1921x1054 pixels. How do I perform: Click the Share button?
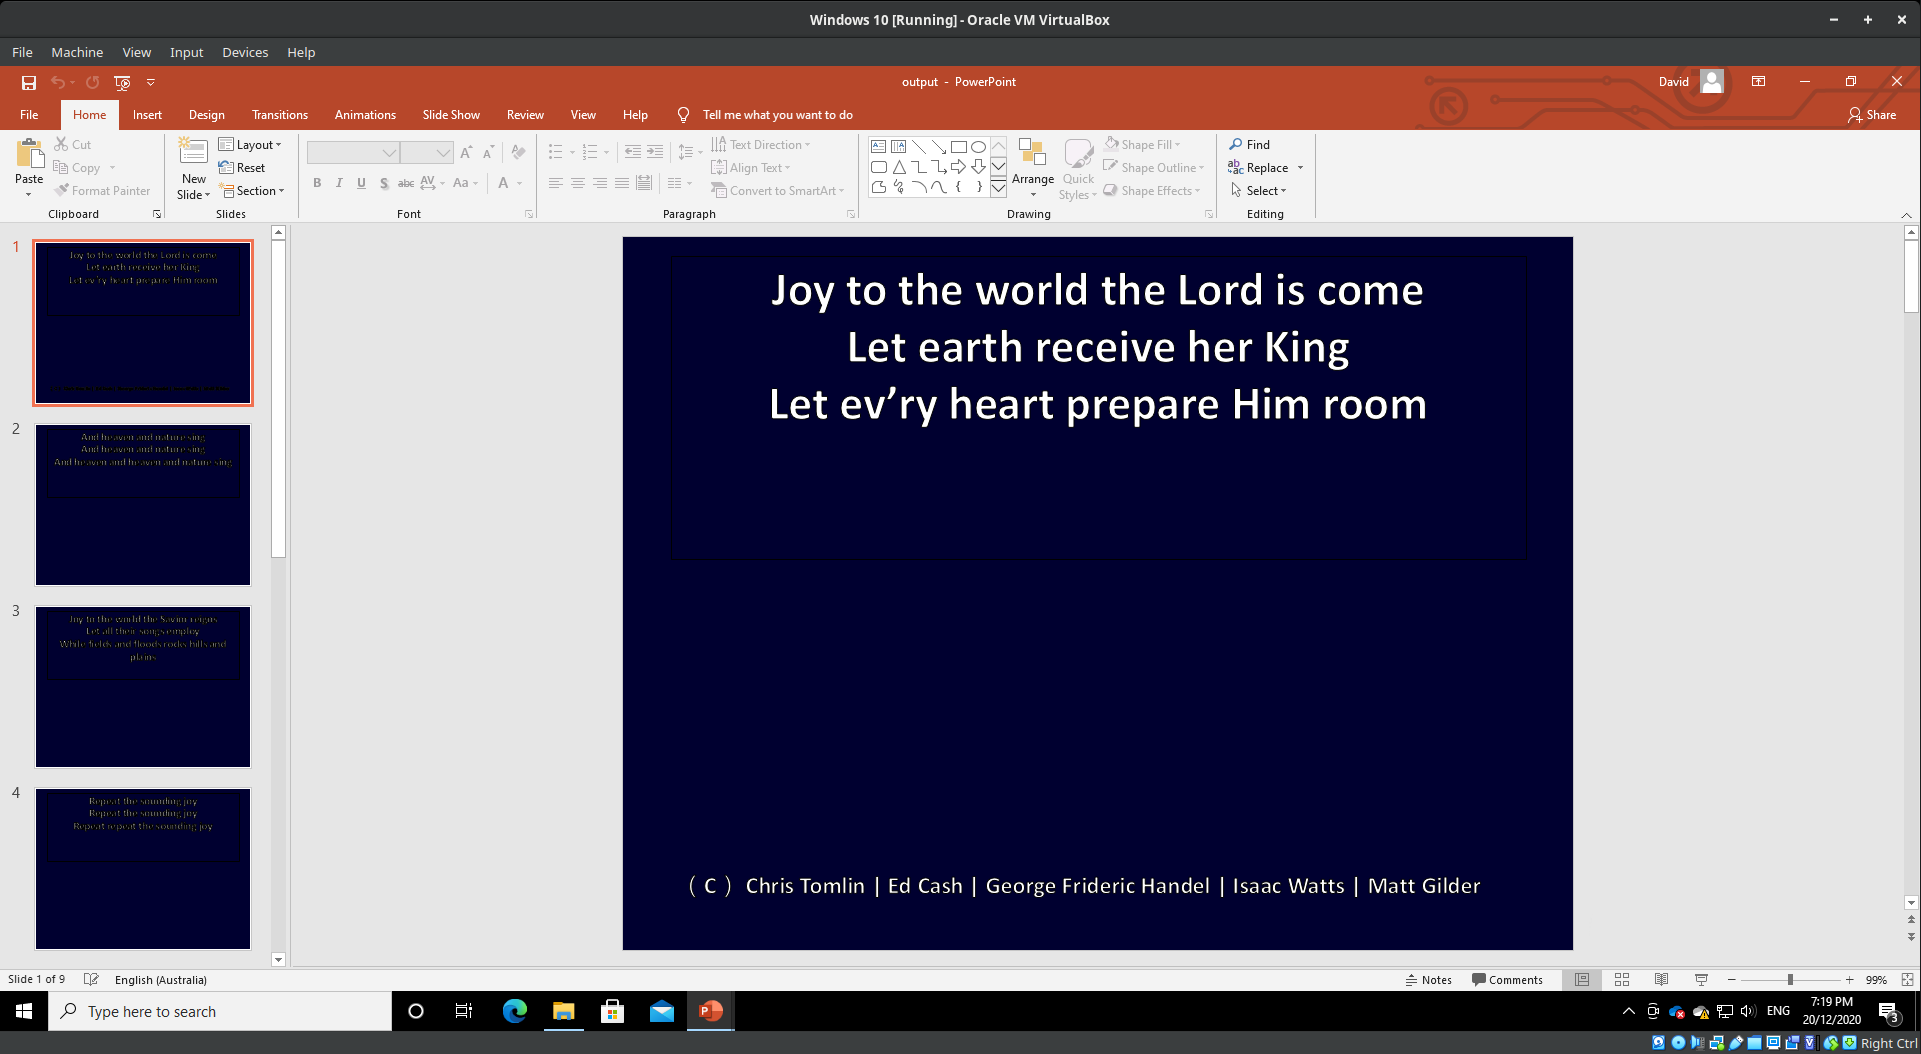[1872, 115]
